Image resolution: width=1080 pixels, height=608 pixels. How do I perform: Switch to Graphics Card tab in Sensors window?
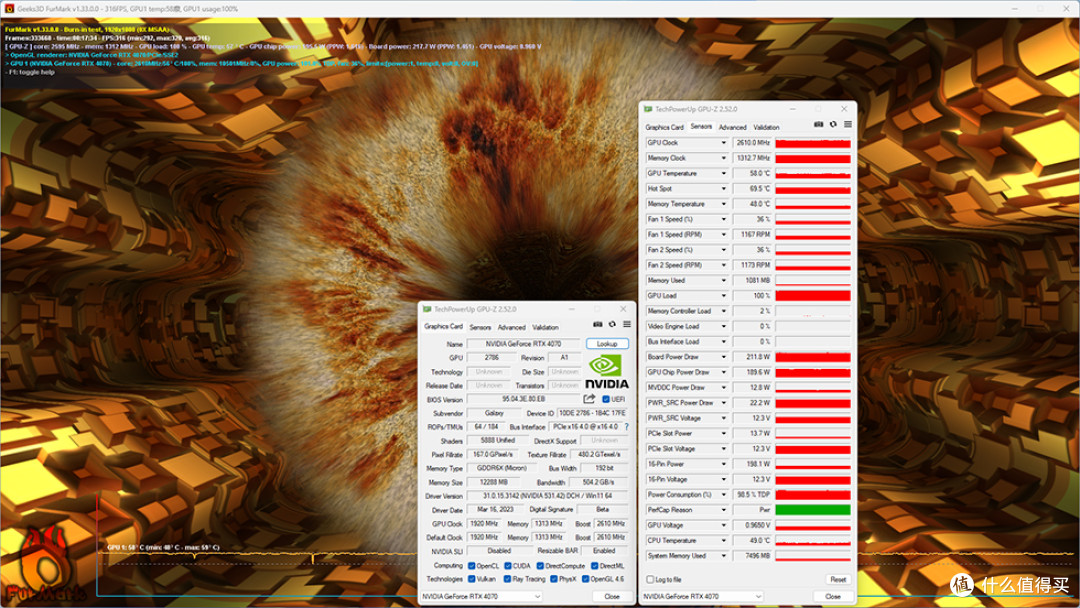coord(664,127)
